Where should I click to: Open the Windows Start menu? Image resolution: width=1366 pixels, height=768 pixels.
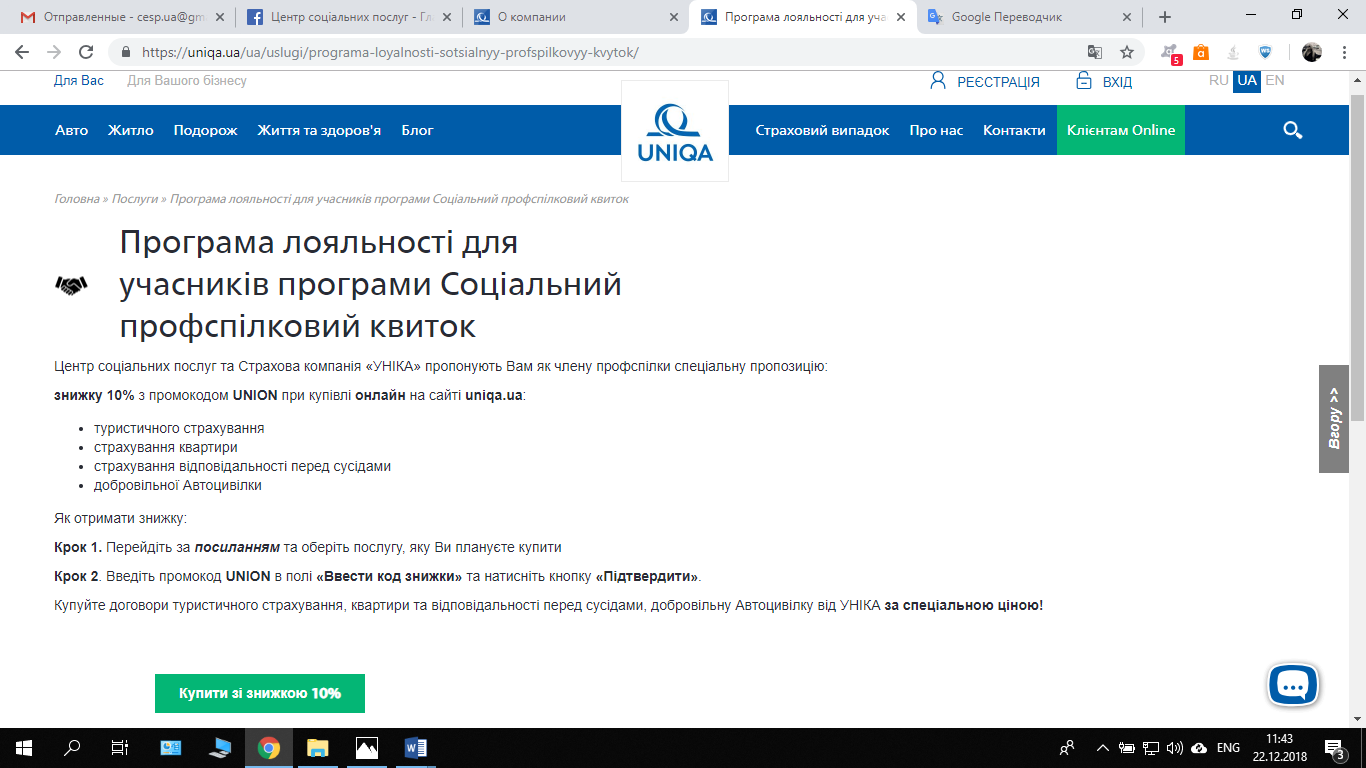pos(24,748)
